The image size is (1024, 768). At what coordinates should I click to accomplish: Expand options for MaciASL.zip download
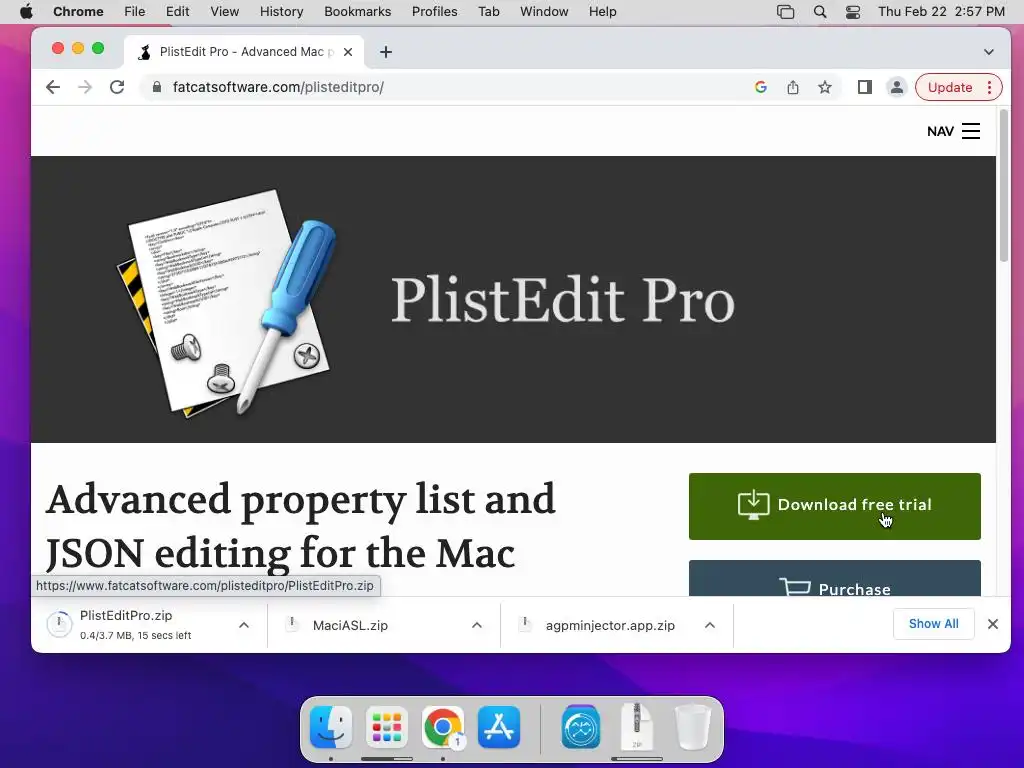(477, 625)
